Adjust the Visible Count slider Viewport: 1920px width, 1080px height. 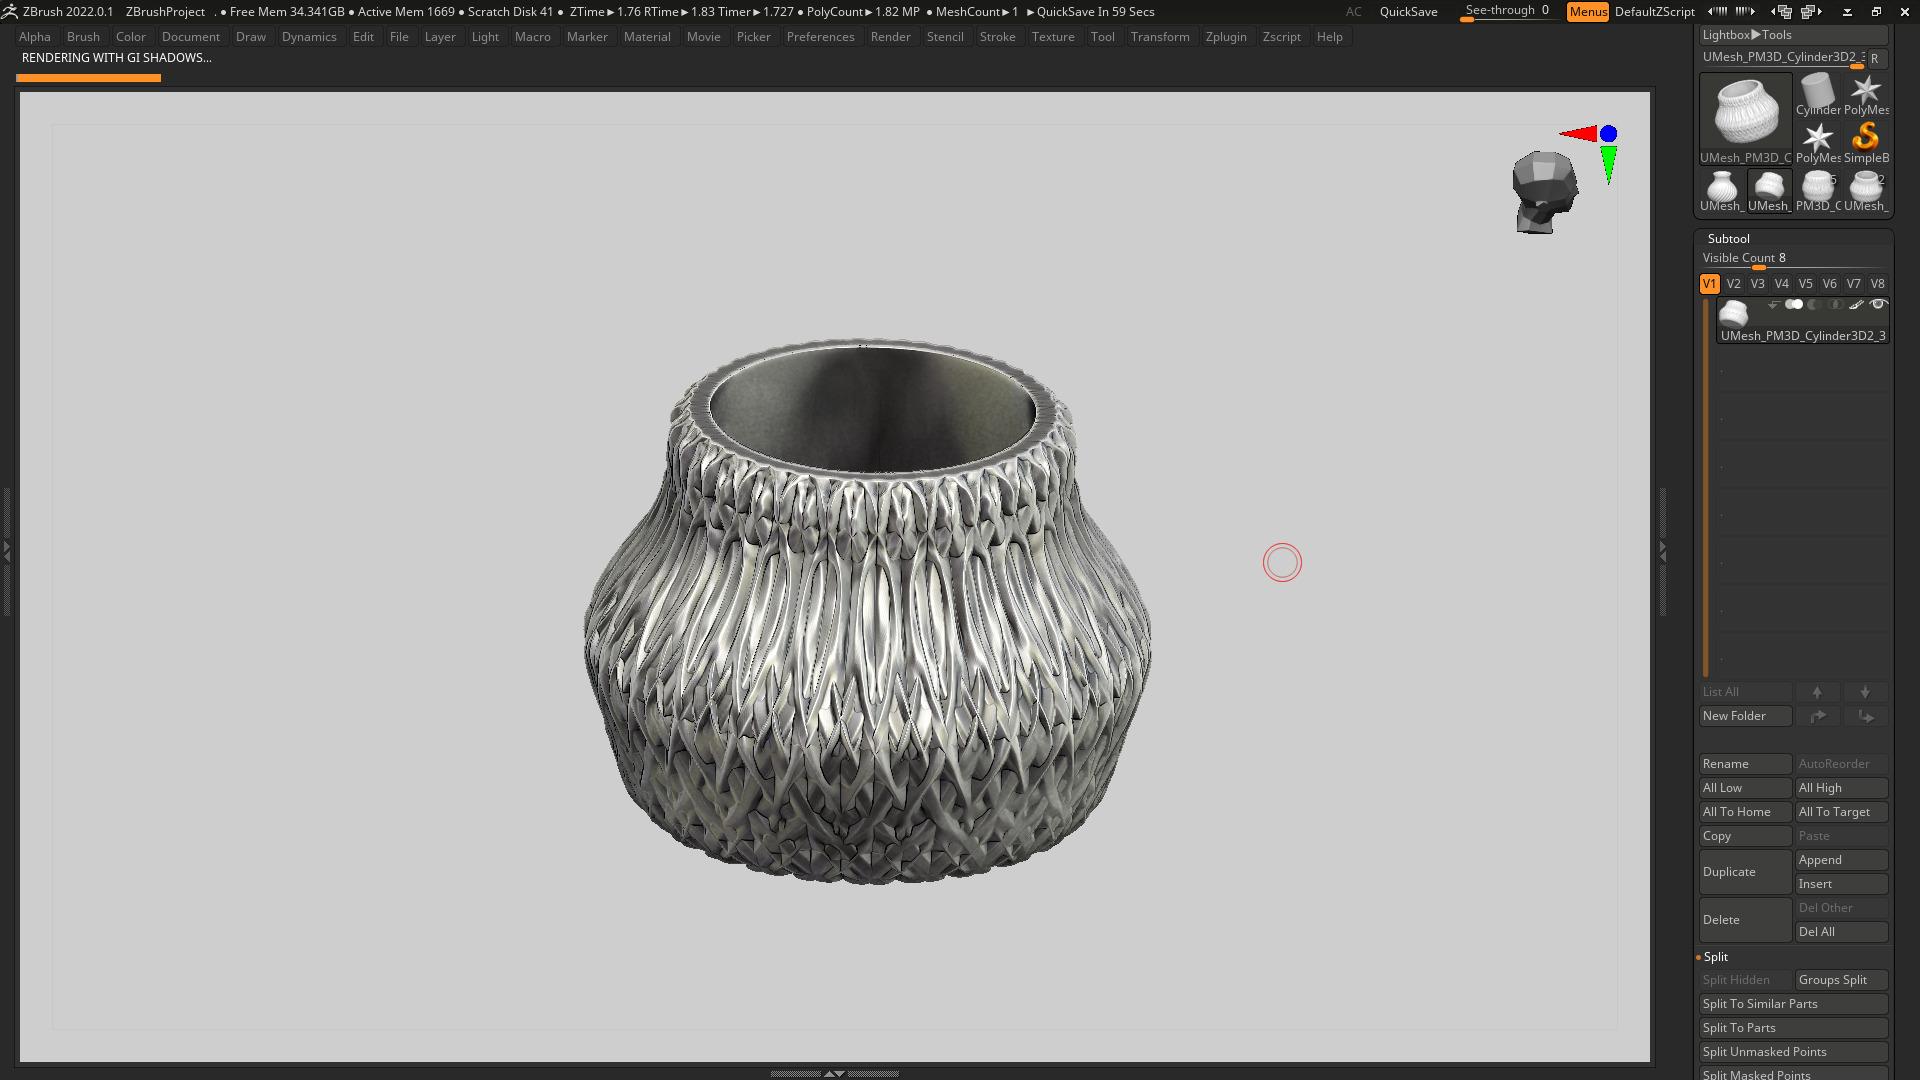click(x=1794, y=259)
